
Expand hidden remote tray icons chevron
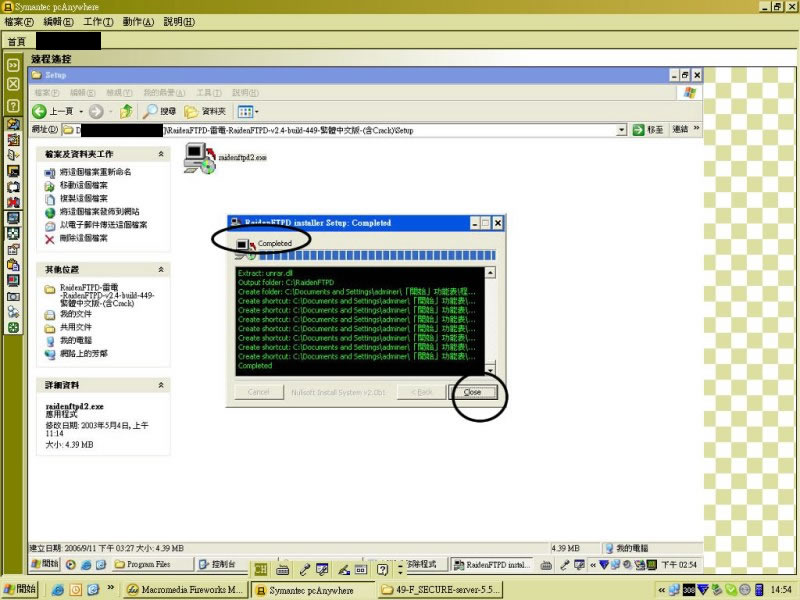pyautogui.click(x=593, y=565)
